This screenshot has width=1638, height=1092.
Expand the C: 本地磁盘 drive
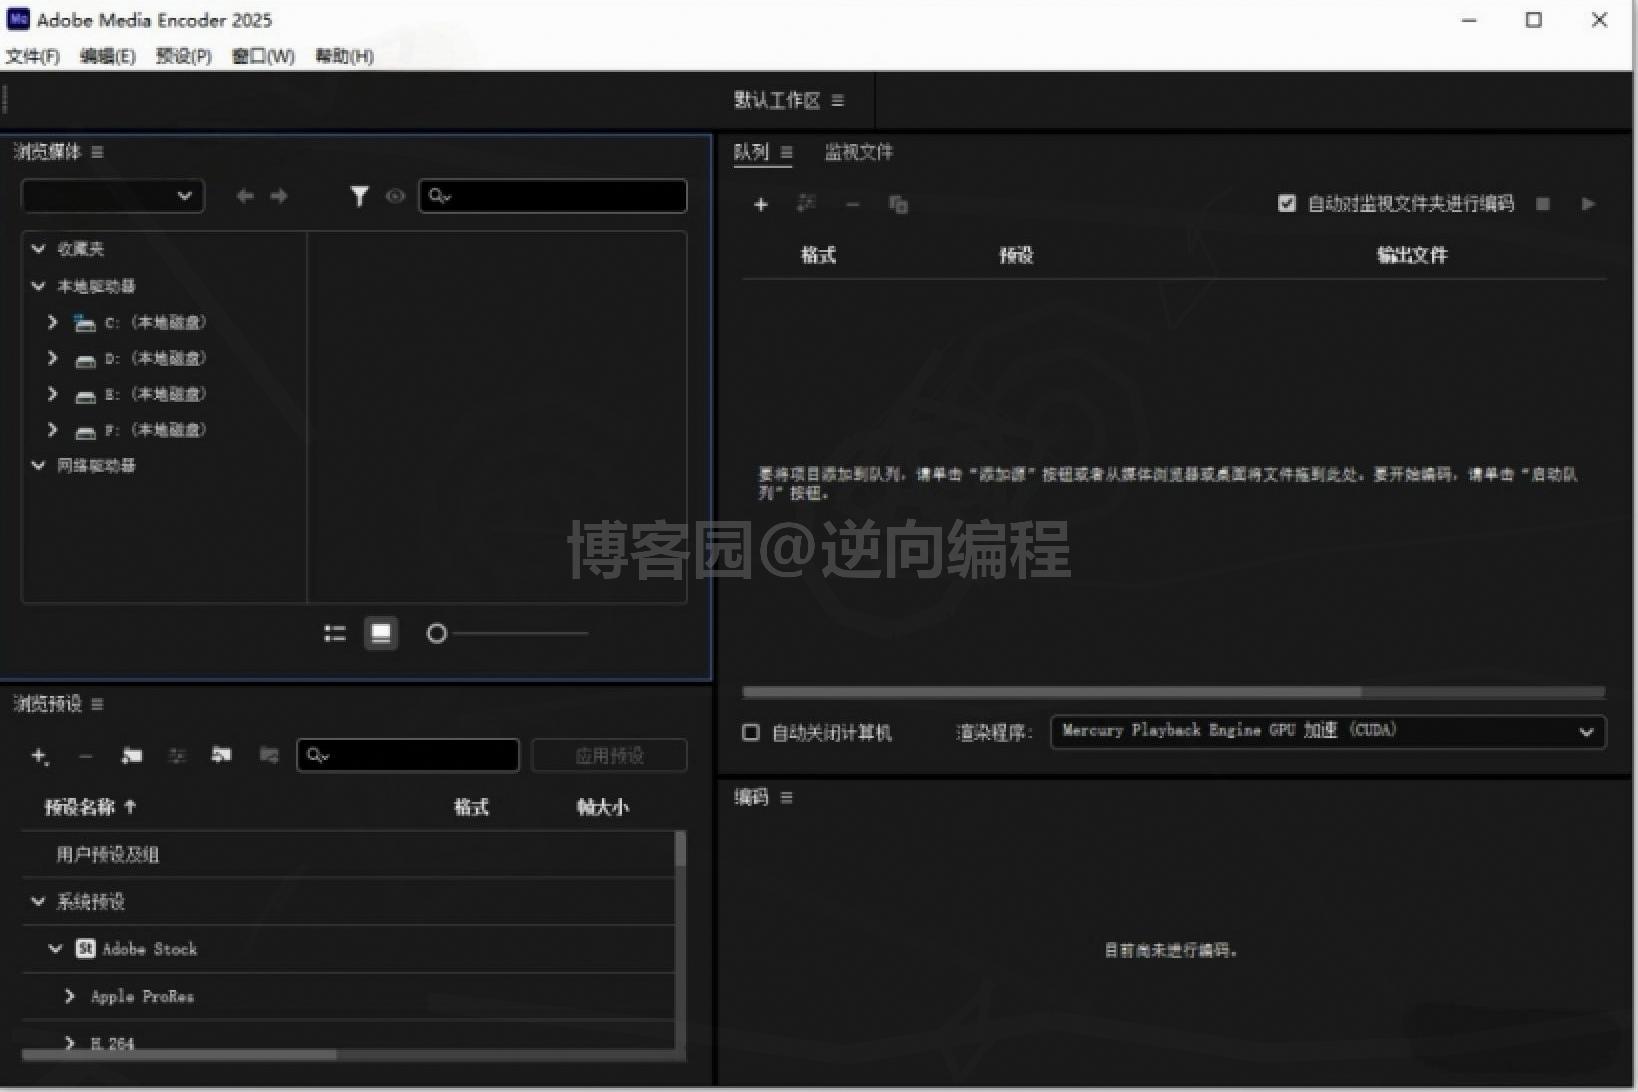pyautogui.click(x=52, y=322)
